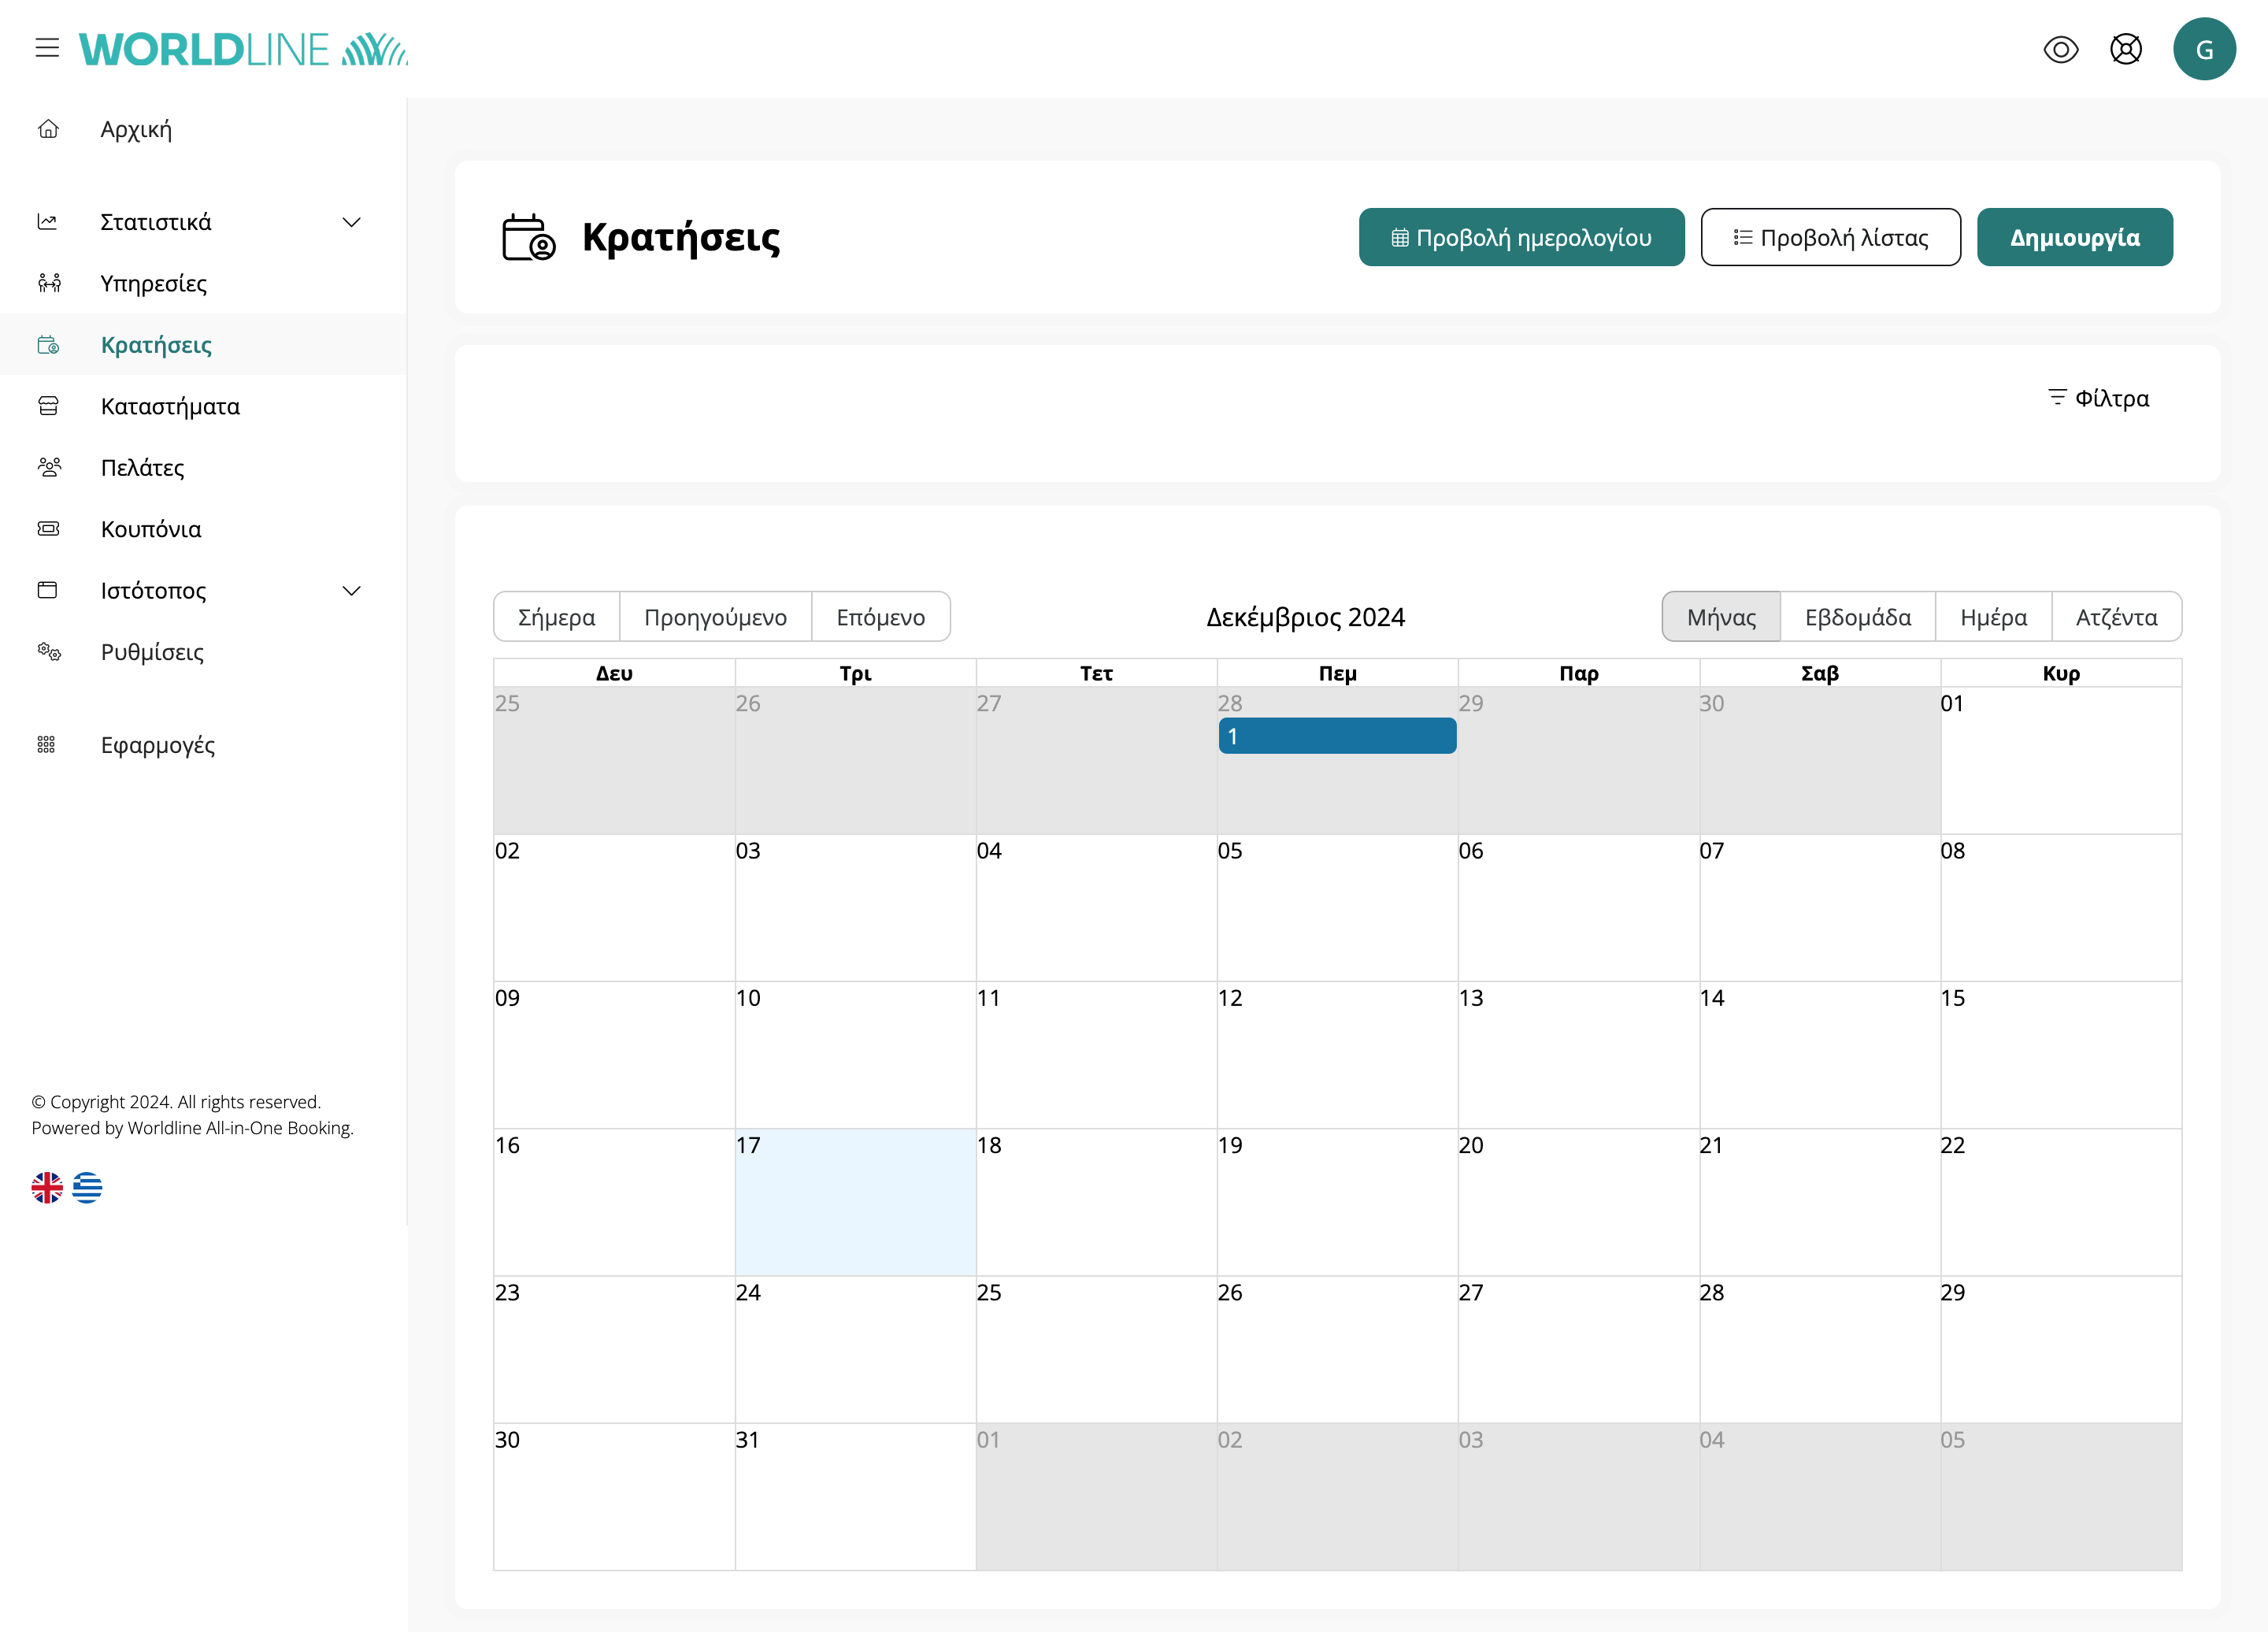This screenshot has width=2268, height=1632.
Task: Click the eye preview icon in header
Action: click(x=2060, y=49)
